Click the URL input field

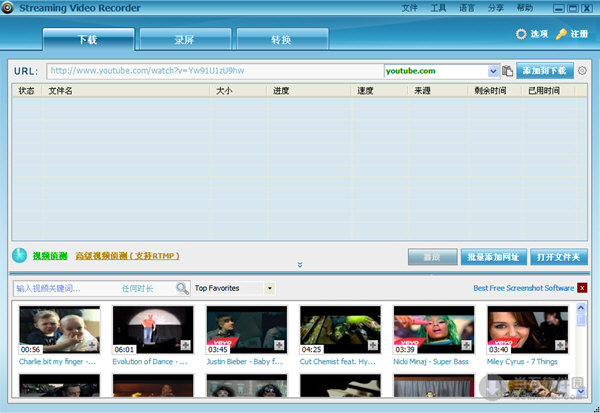tap(215, 71)
